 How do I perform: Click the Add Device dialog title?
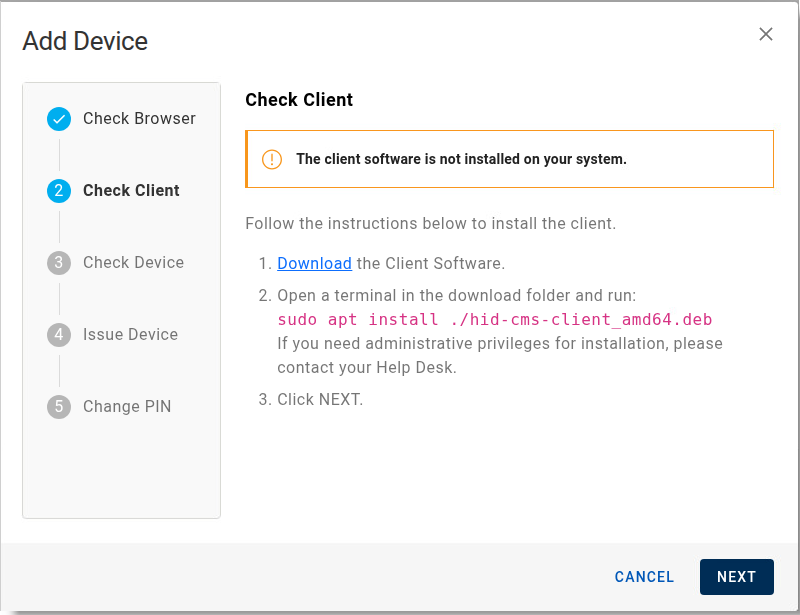pos(85,41)
